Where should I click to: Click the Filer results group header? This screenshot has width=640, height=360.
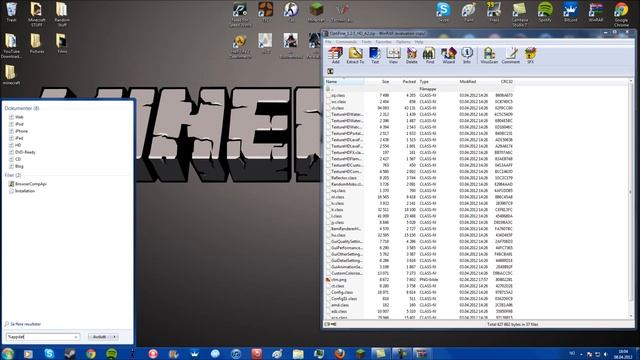pyautogui.click(x=13, y=175)
